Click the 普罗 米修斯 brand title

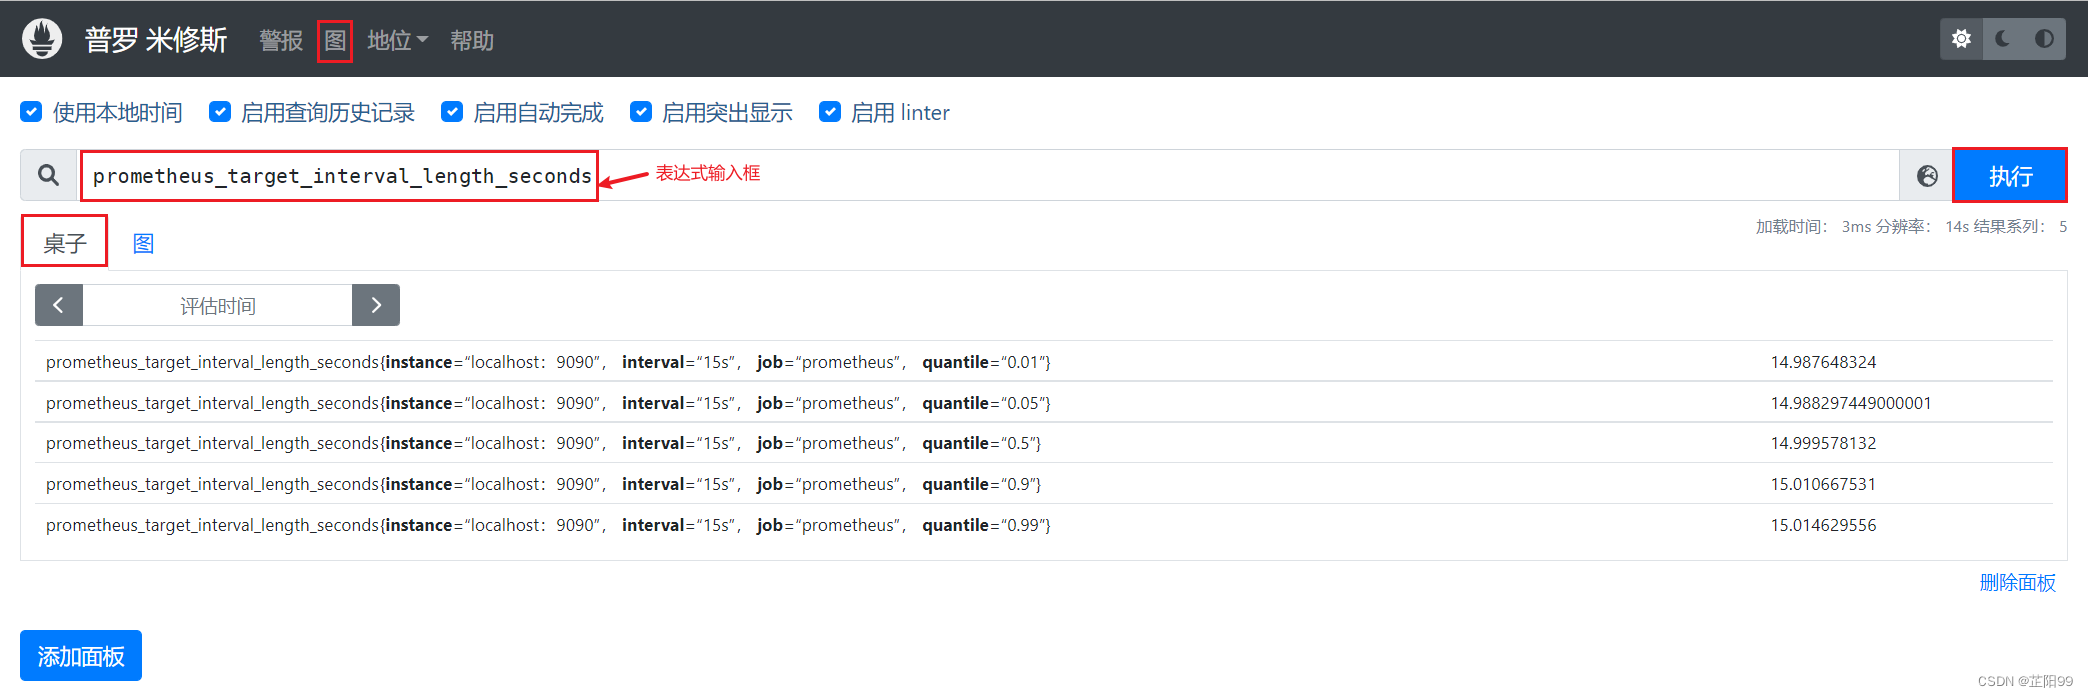[156, 40]
